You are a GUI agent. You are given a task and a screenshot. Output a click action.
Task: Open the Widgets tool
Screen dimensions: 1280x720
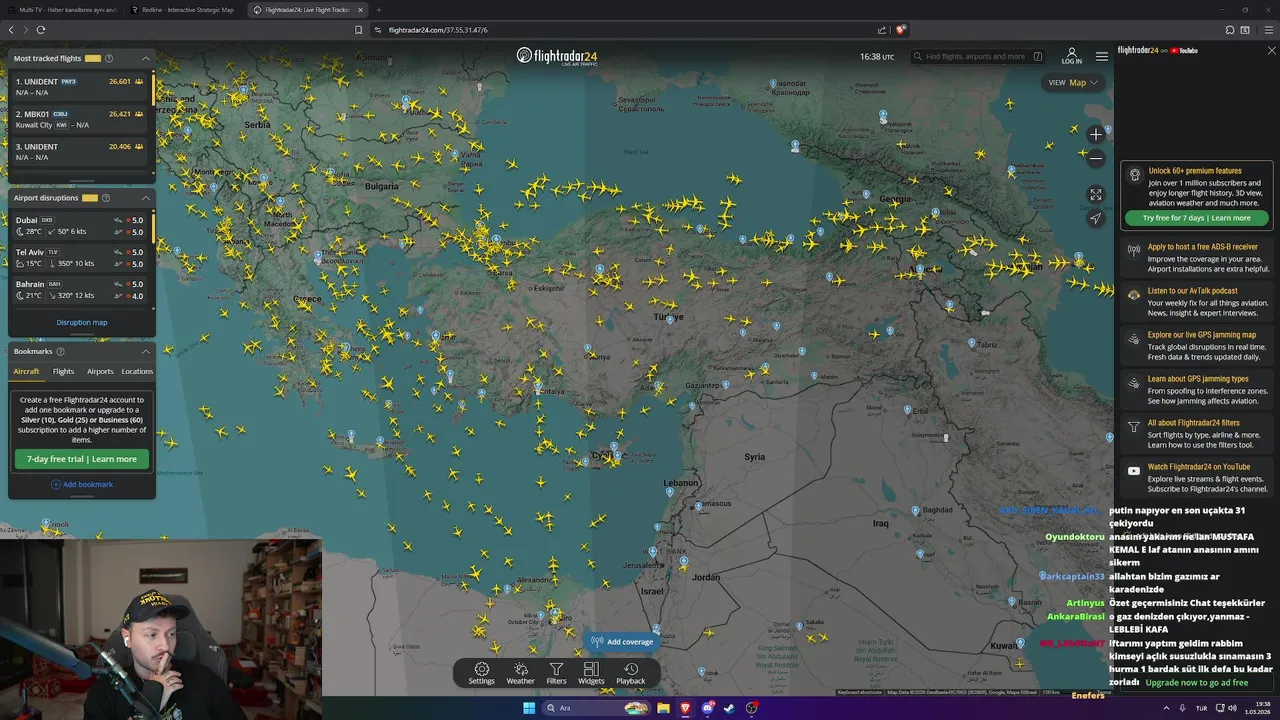591,673
